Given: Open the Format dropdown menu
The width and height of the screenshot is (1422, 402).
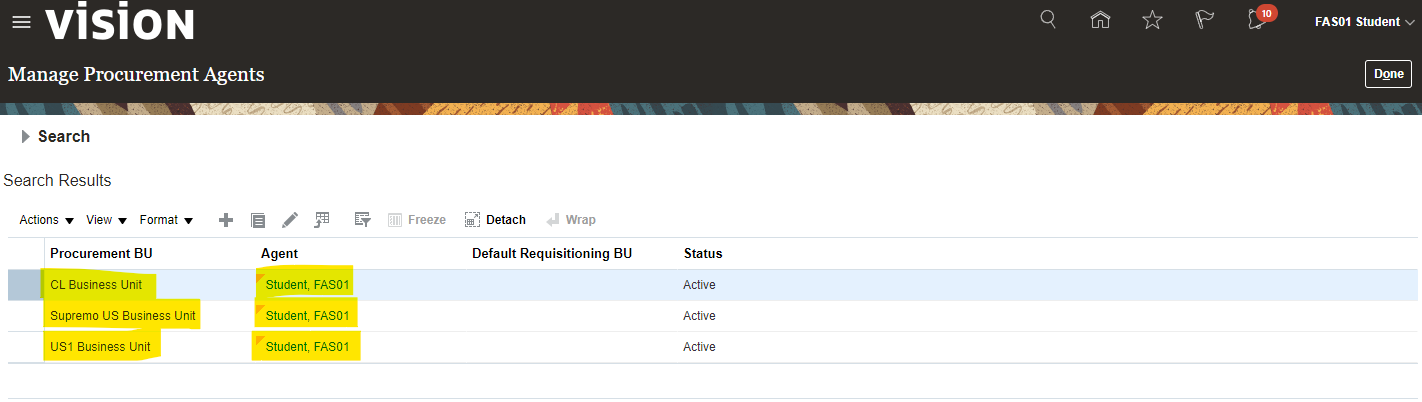Looking at the screenshot, I should click(166, 220).
